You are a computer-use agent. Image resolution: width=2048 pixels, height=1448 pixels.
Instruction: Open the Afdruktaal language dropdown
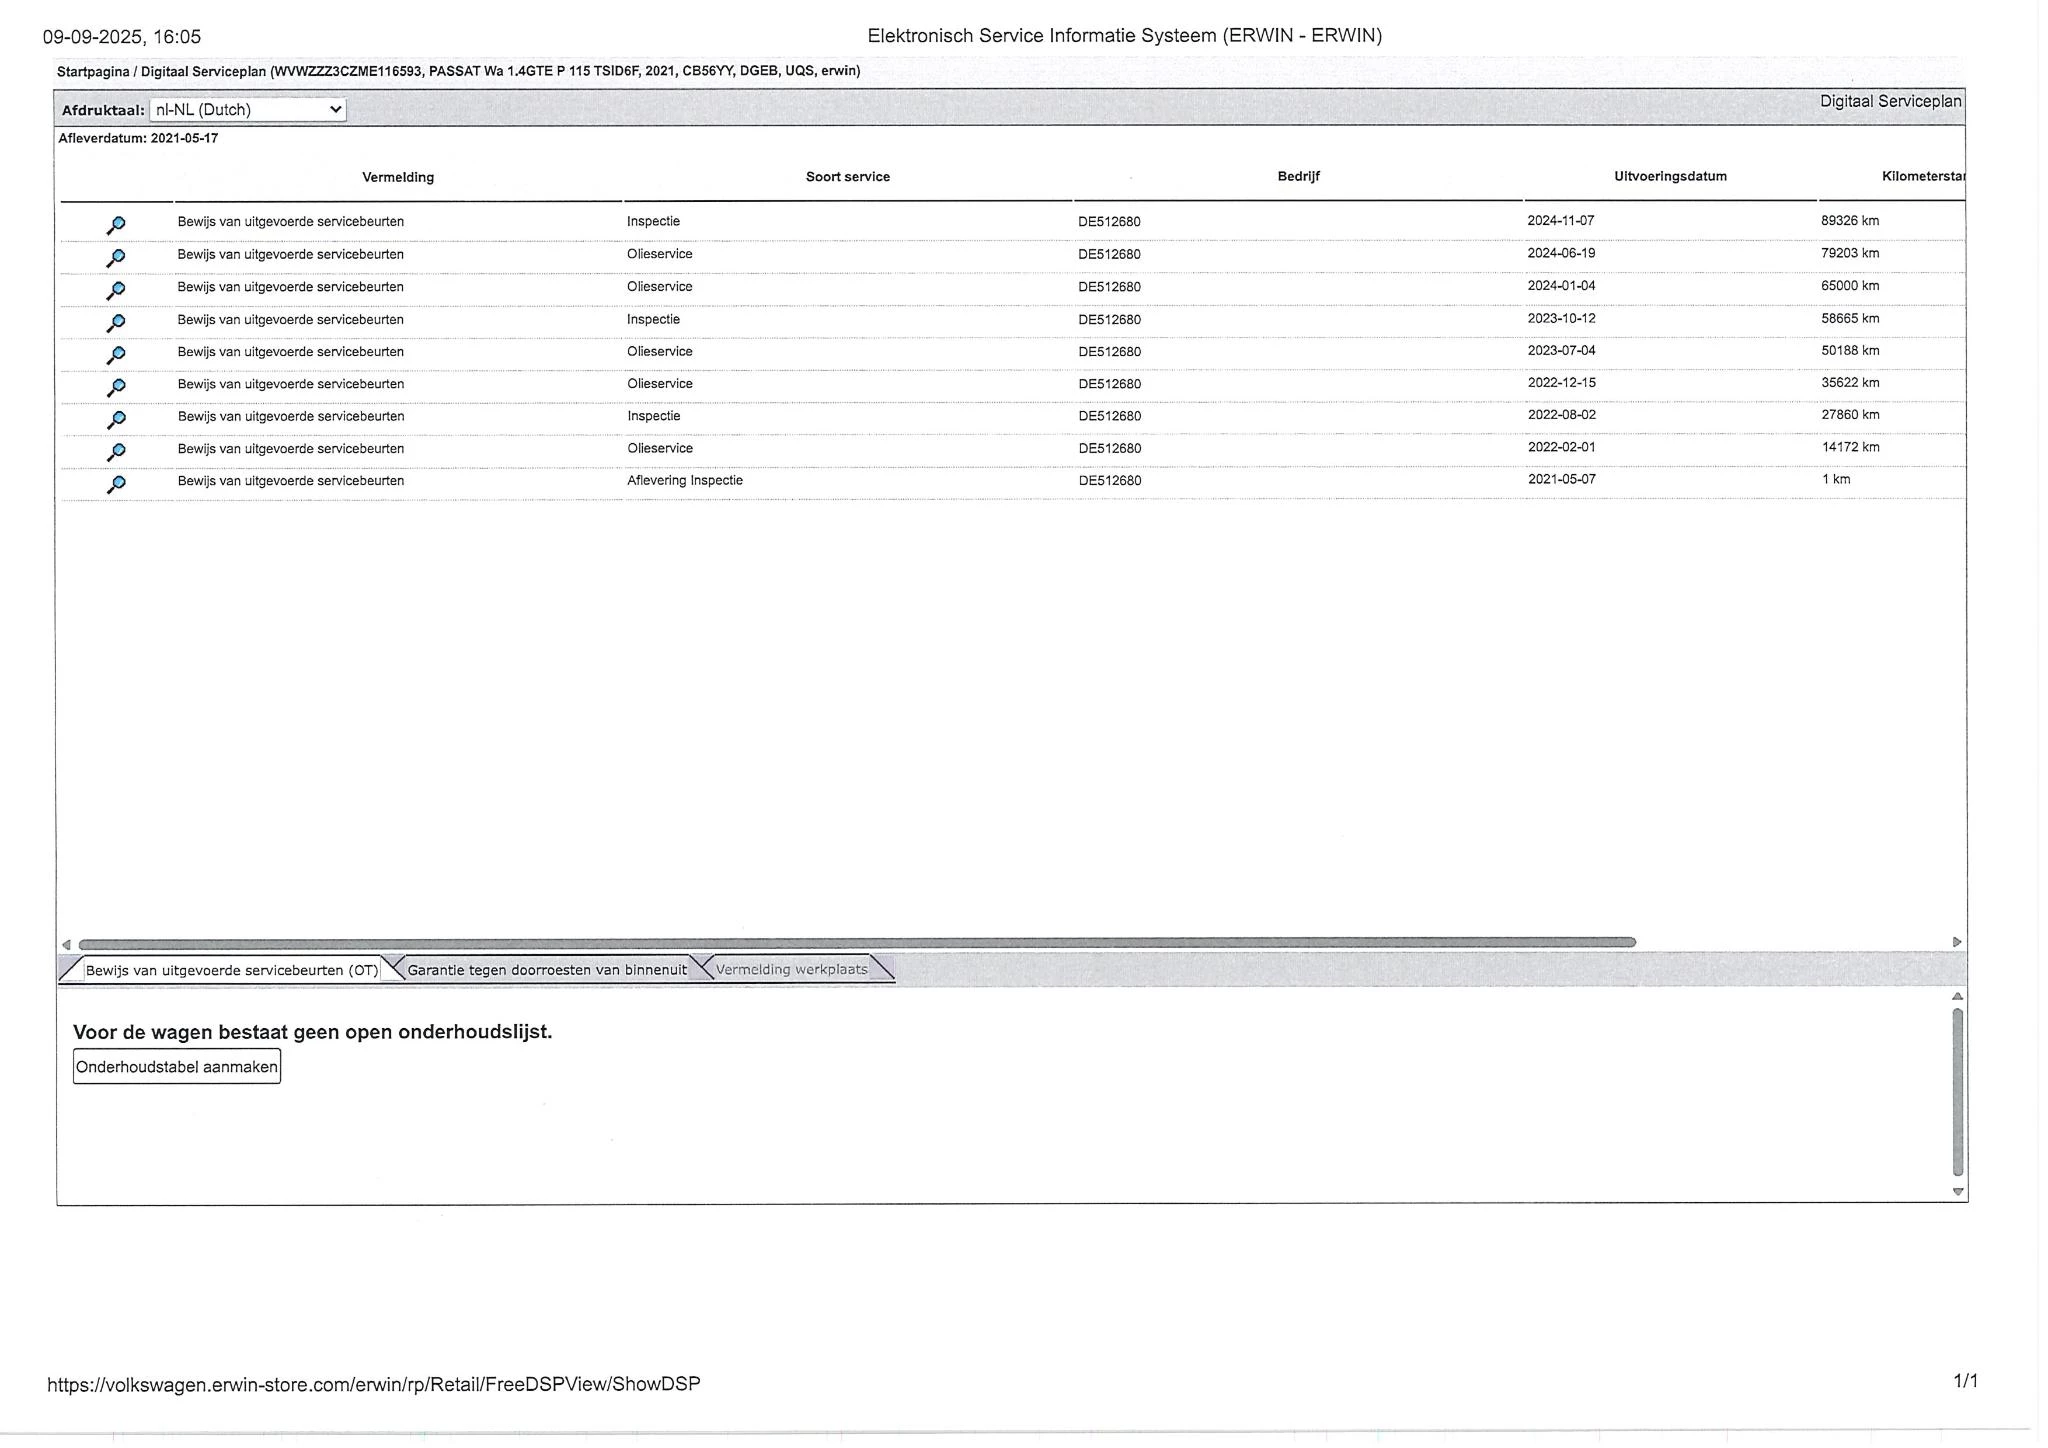coord(248,110)
